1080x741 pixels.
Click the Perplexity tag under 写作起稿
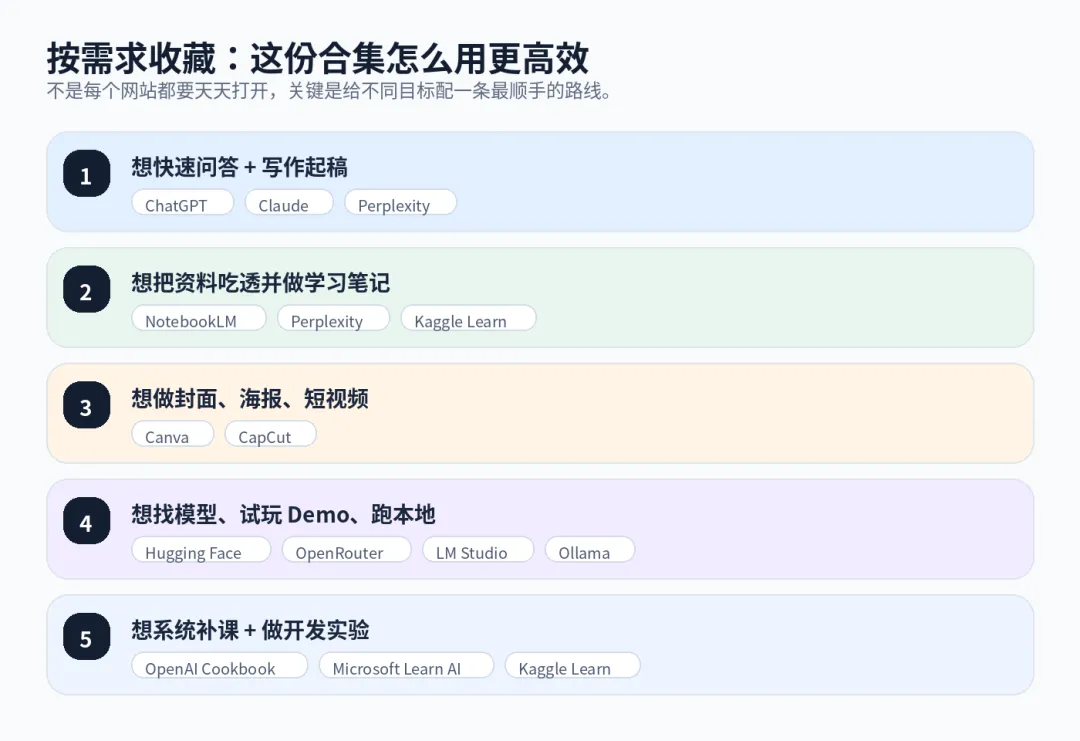(x=400, y=203)
